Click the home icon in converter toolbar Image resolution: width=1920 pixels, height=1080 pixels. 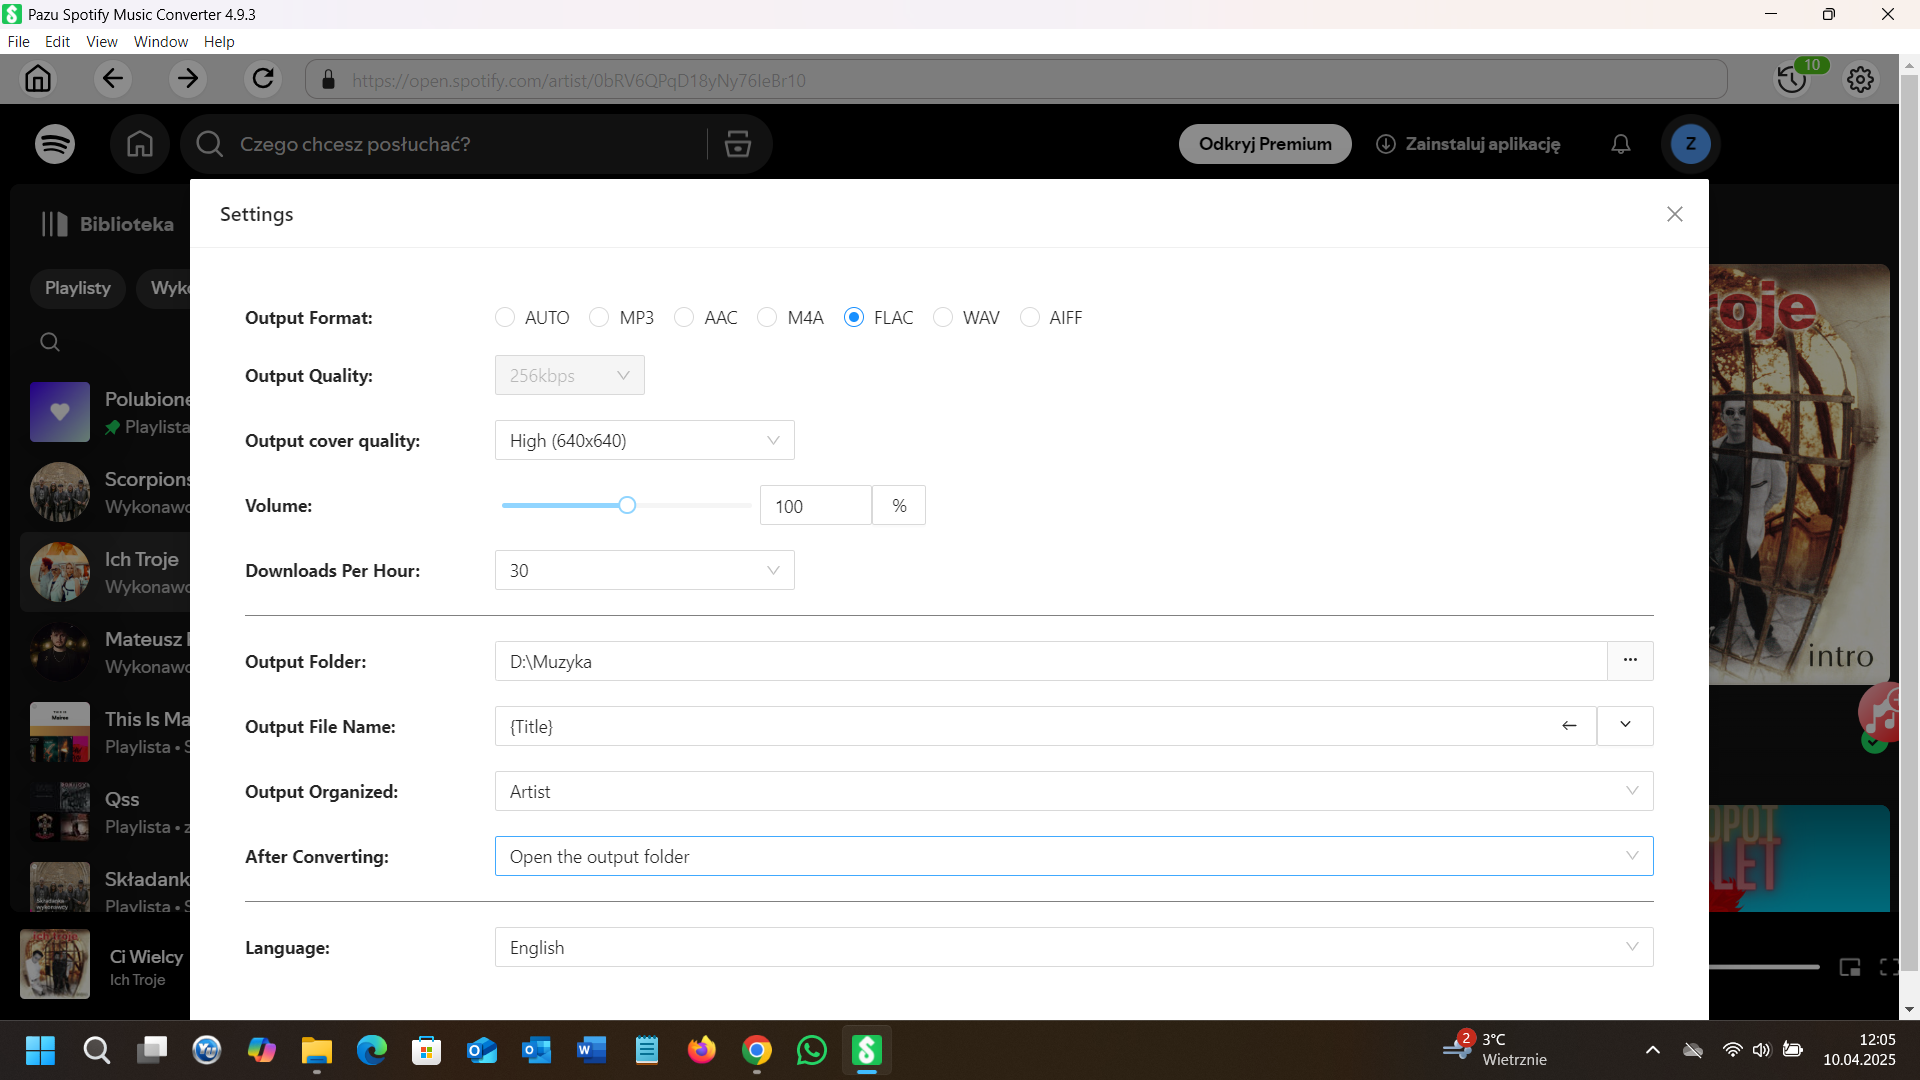point(38,79)
